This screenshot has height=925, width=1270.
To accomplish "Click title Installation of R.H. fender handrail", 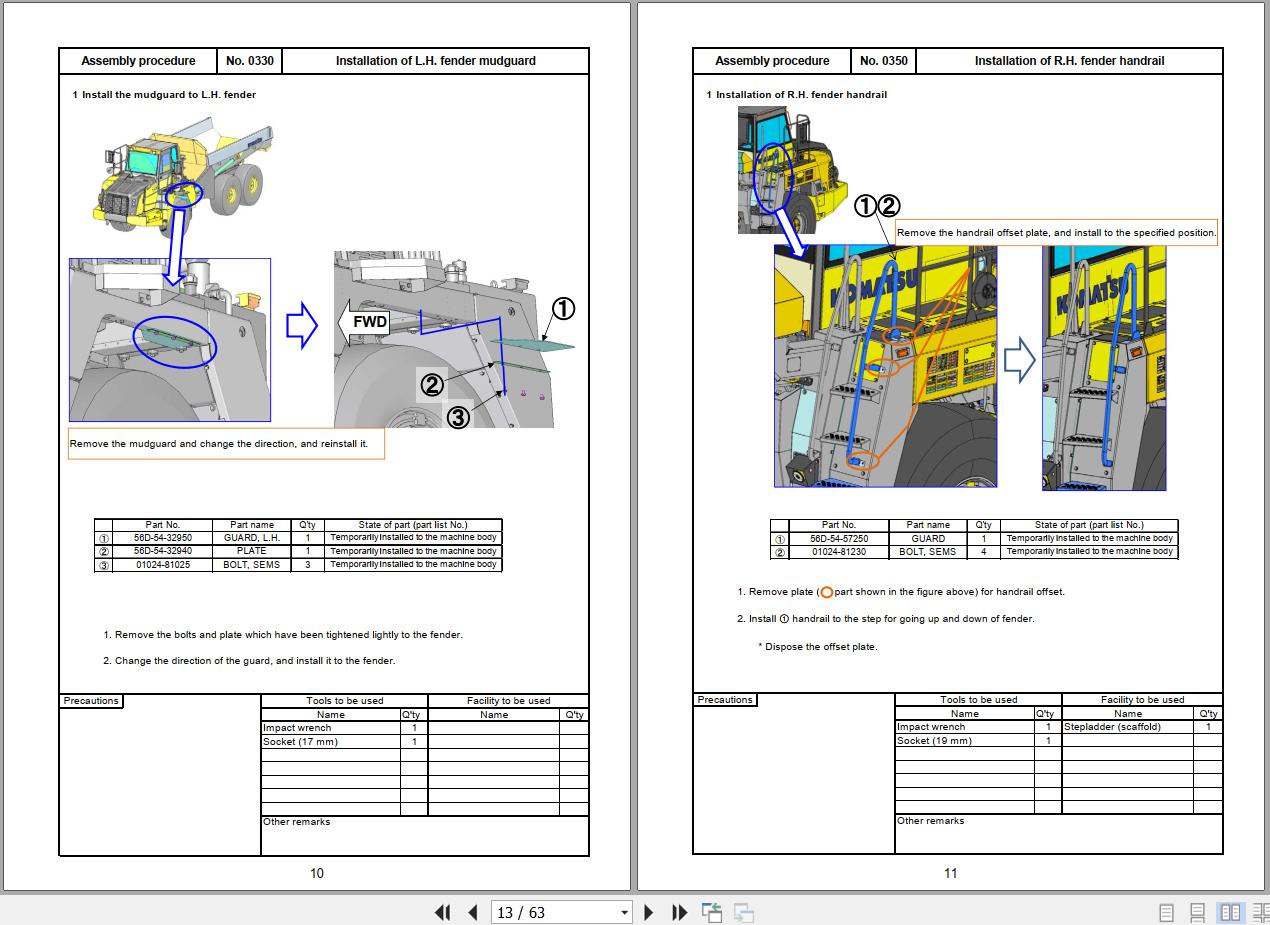I will pyautogui.click(x=1069, y=61).
